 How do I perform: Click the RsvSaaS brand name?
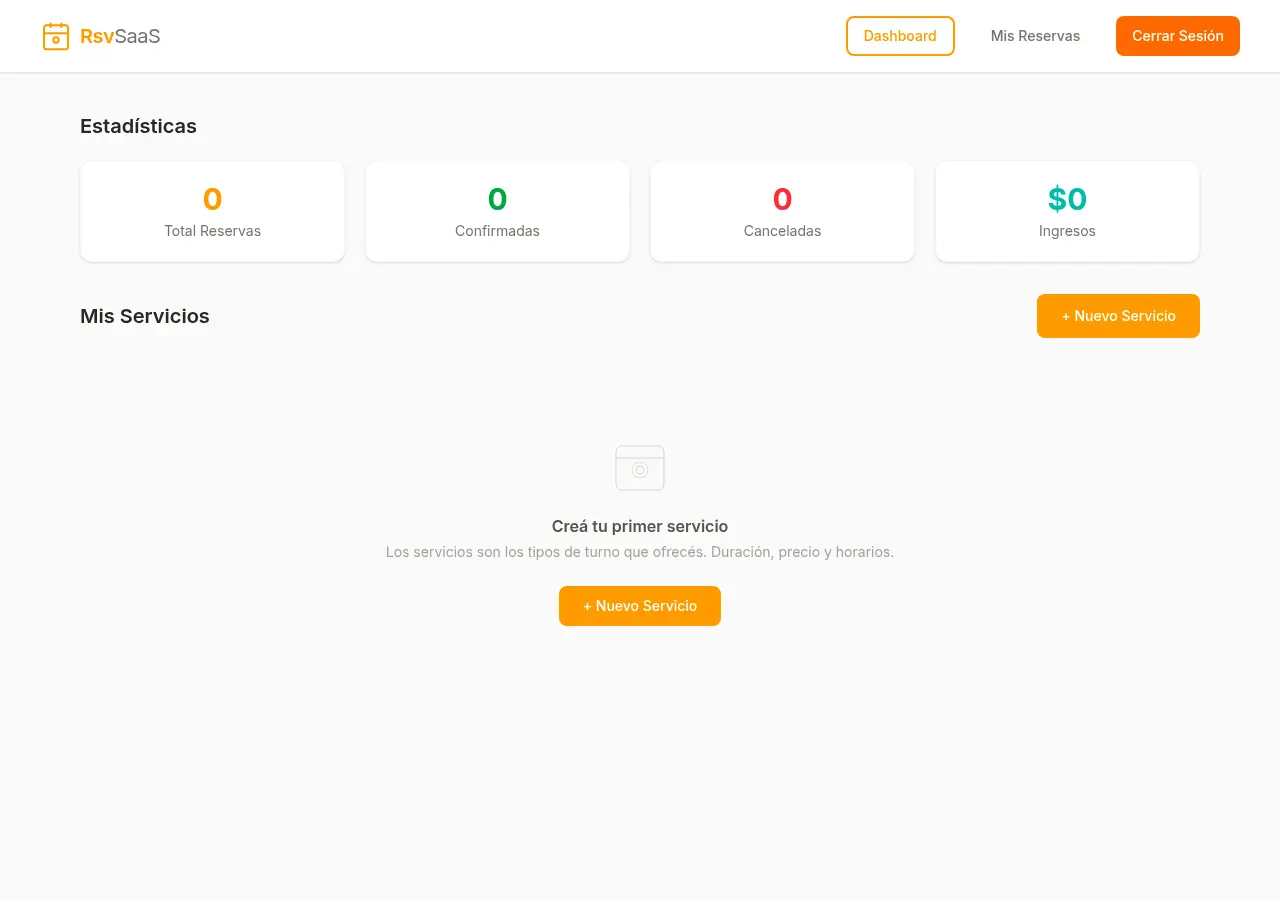tap(120, 36)
